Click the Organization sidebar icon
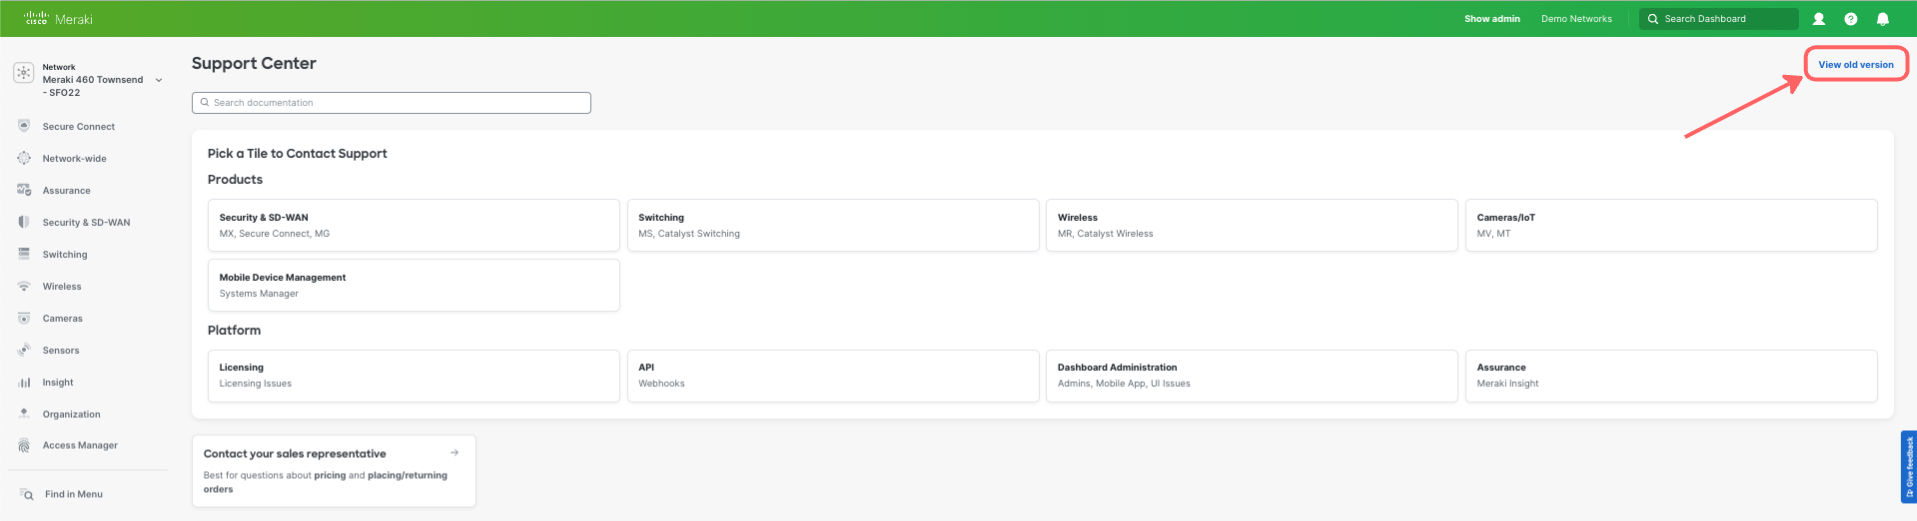Screen dimensions: 1917x521 [x=24, y=413]
